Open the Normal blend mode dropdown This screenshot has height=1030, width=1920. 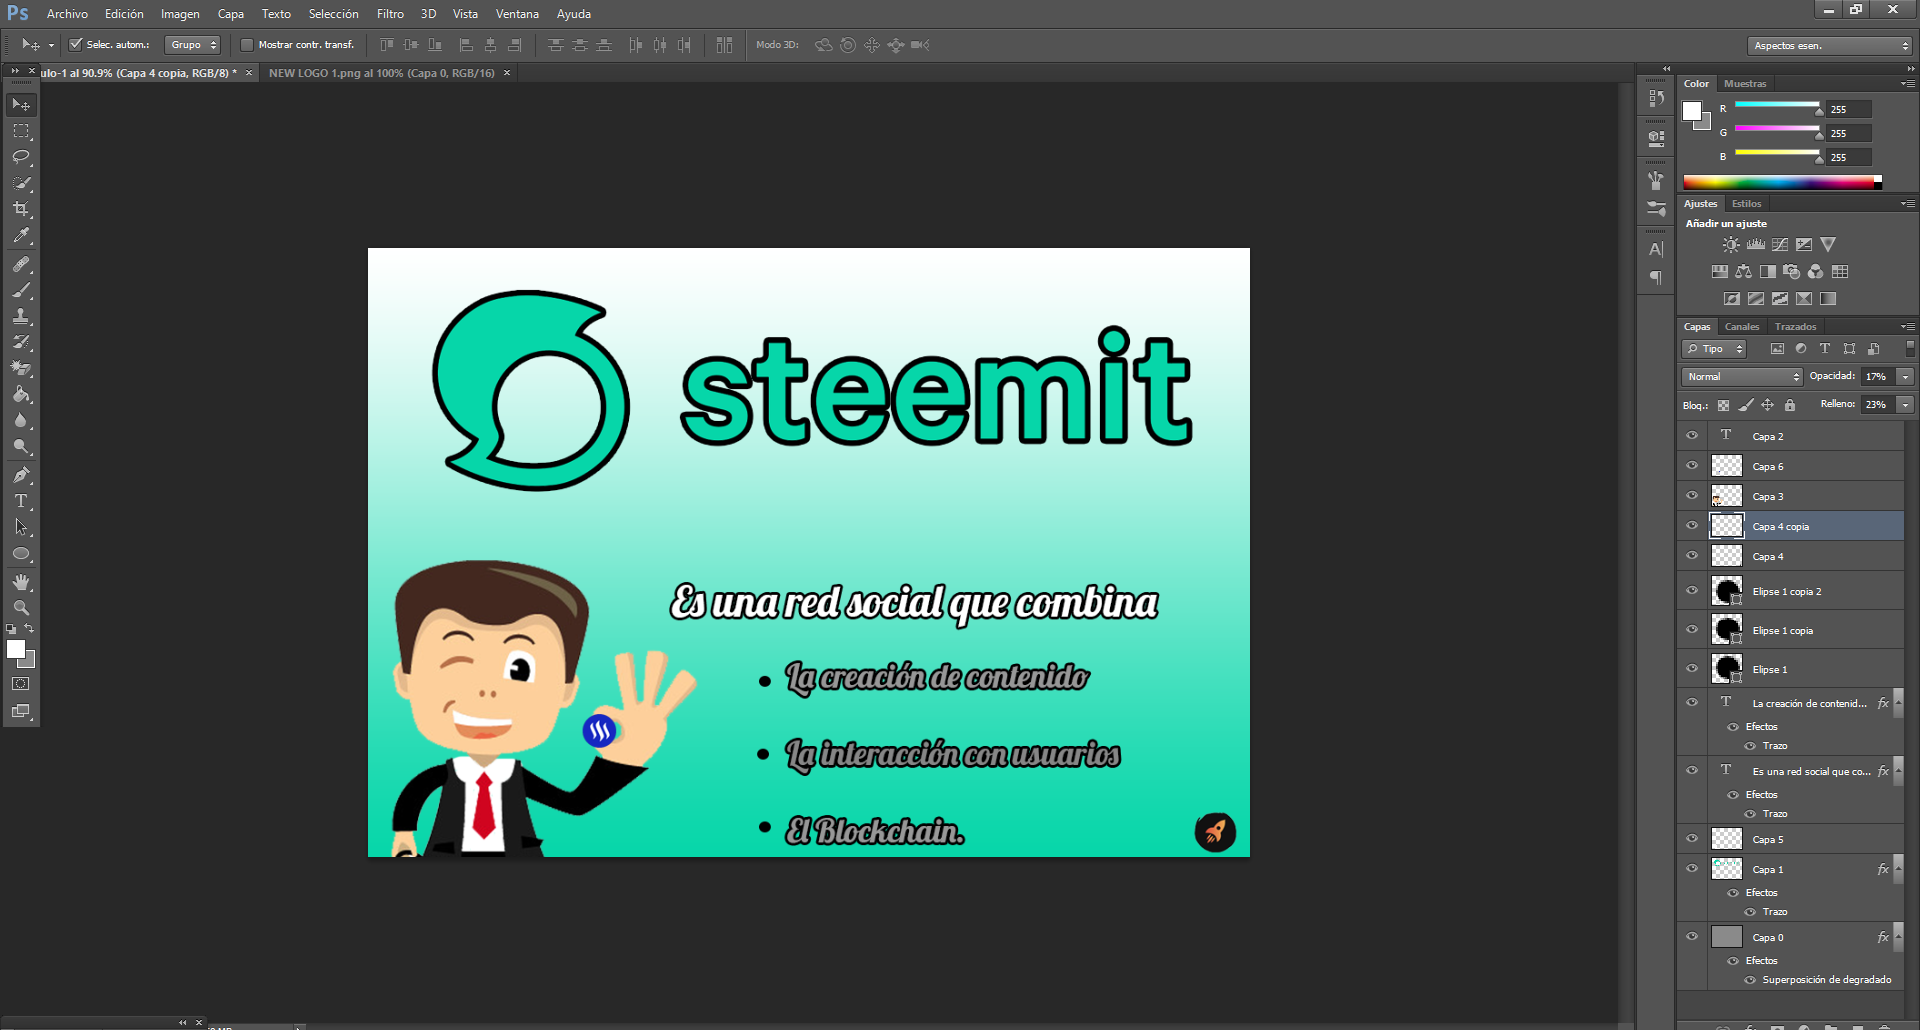pyautogui.click(x=1742, y=377)
